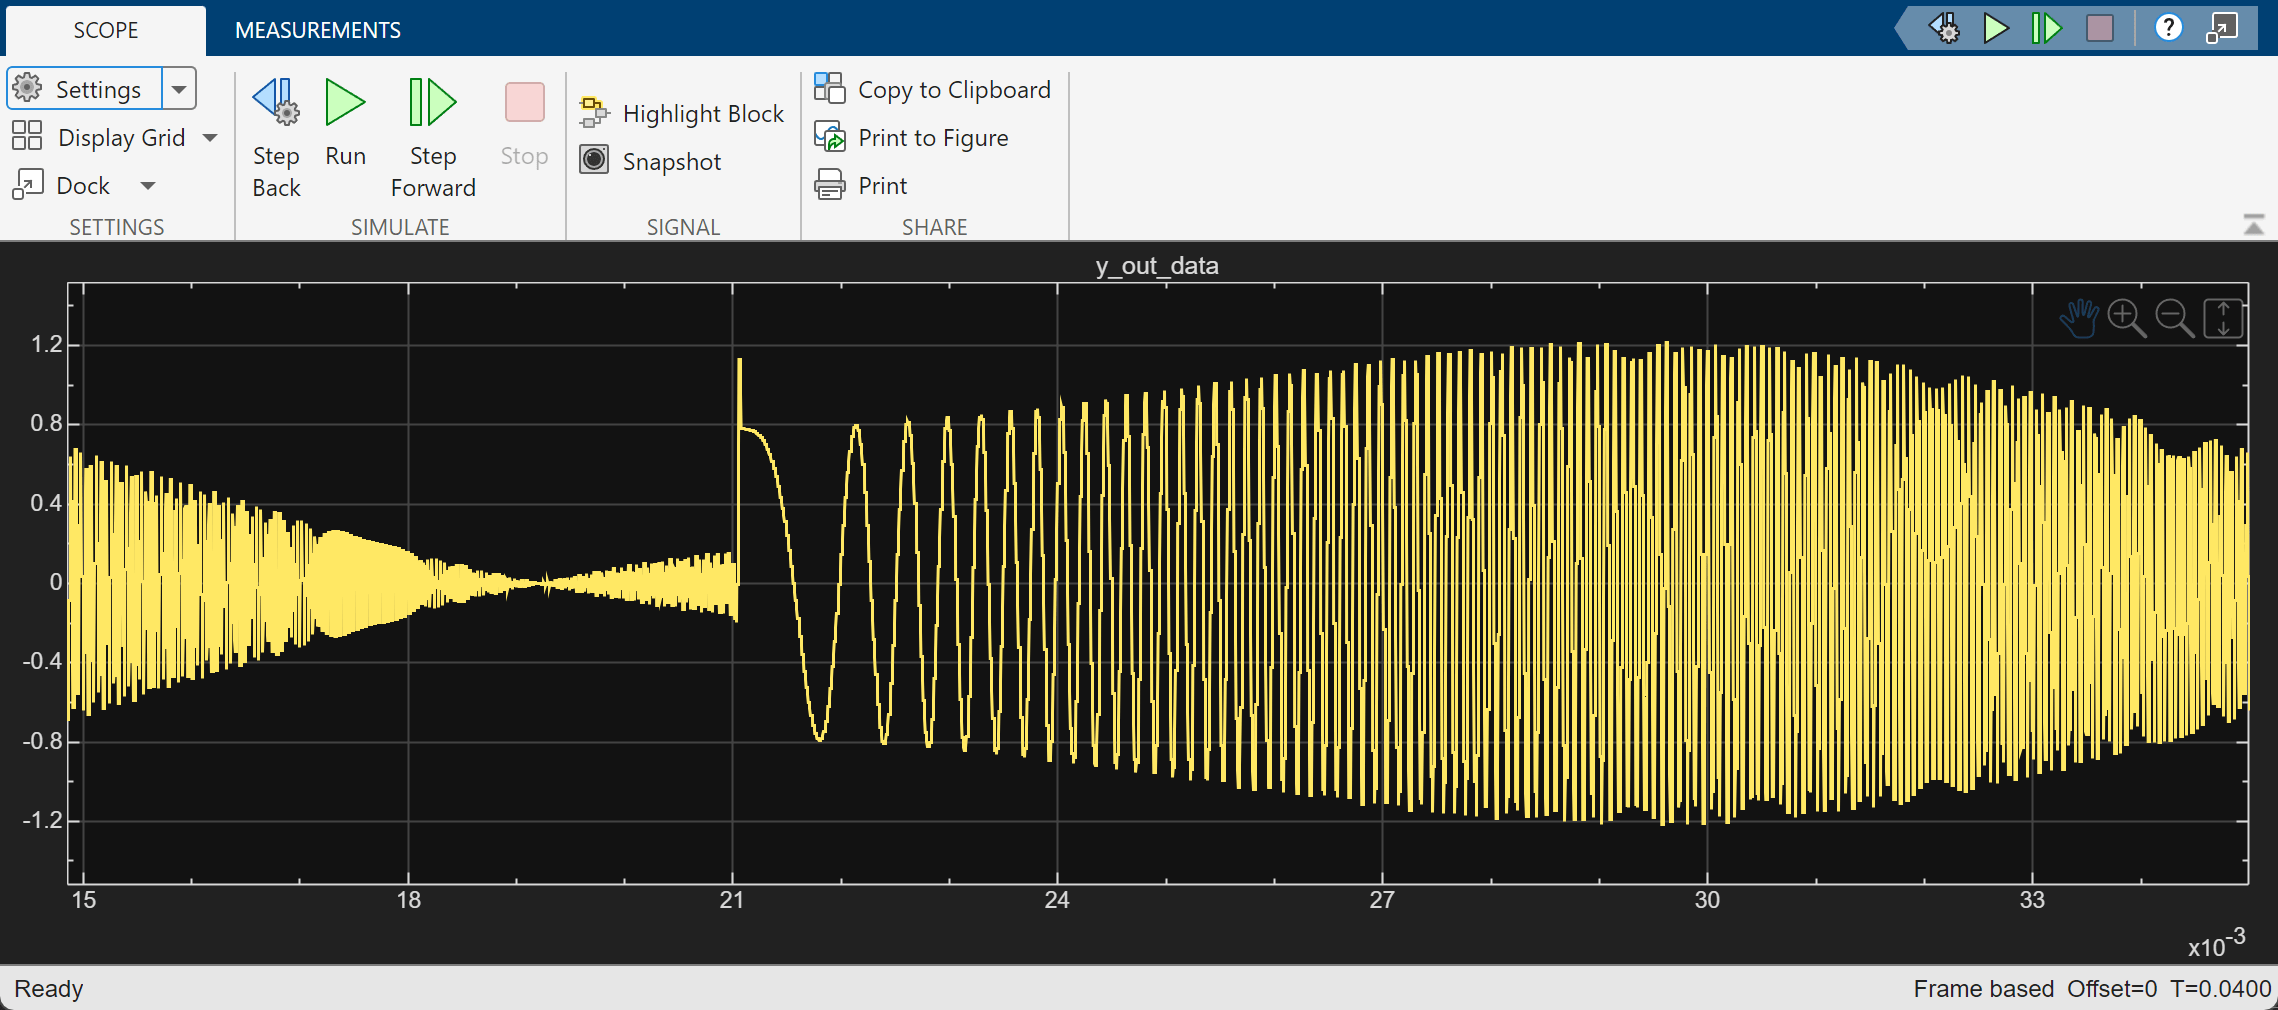Select the SCOPE tab
Screen dimensions: 2278x1010
pyautogui.click(x=105, y=30)
